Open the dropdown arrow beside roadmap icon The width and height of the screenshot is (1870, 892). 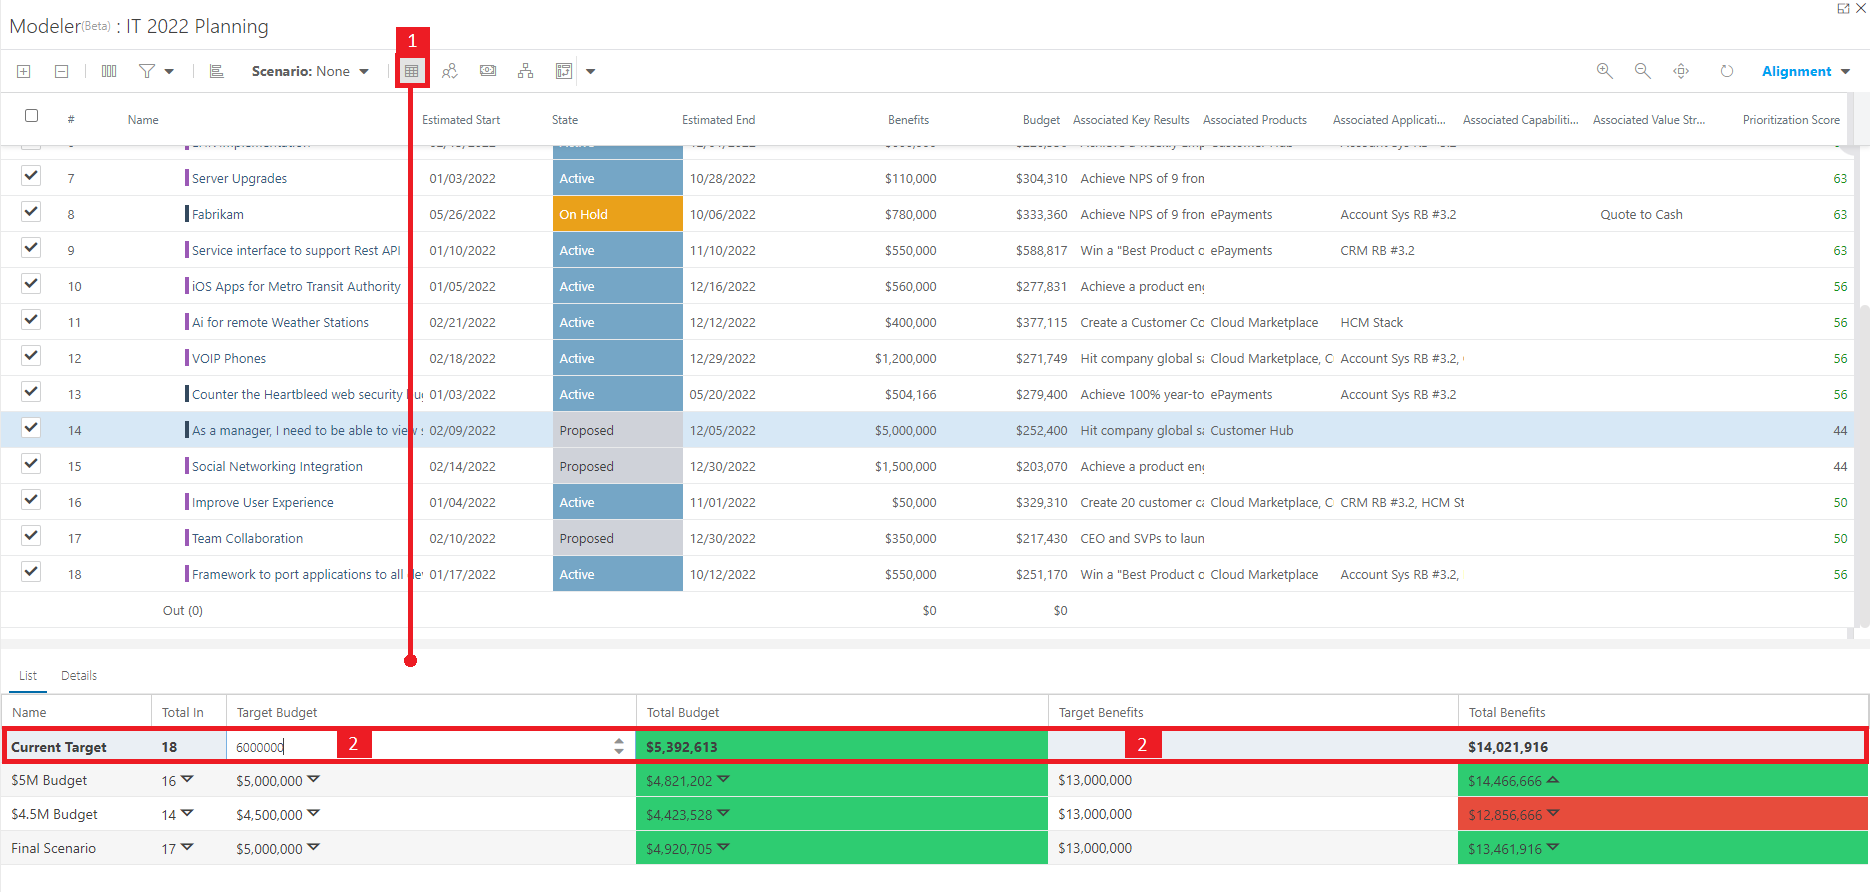pyautogui.click(x=590, y=71)
